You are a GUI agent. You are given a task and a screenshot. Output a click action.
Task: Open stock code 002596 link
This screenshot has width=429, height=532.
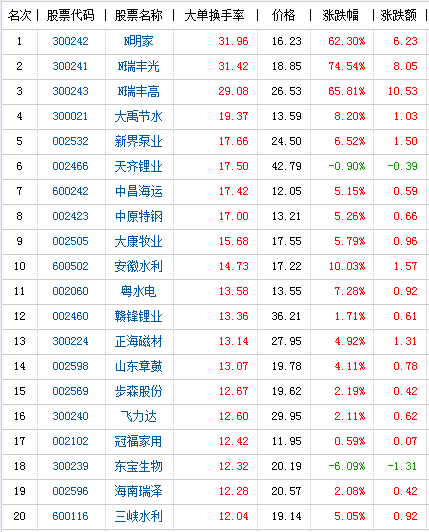(70, 491)
